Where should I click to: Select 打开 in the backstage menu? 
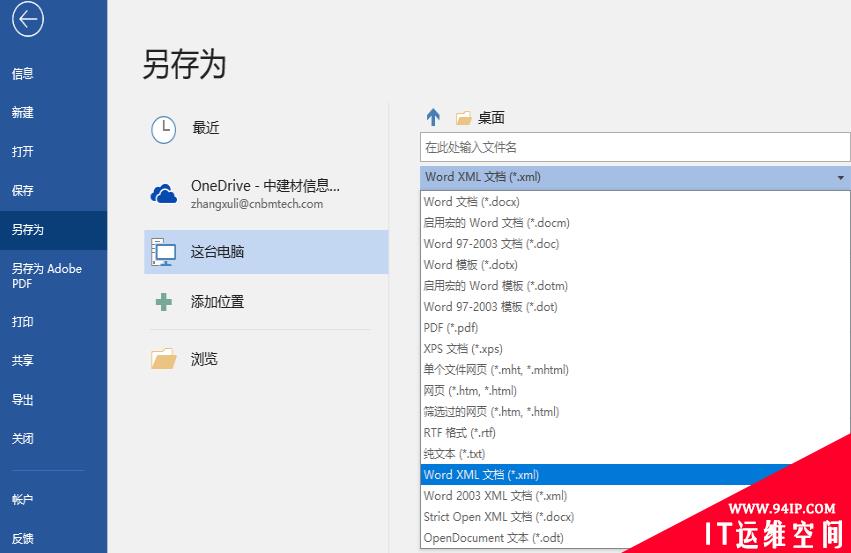(x=53, y=151)
